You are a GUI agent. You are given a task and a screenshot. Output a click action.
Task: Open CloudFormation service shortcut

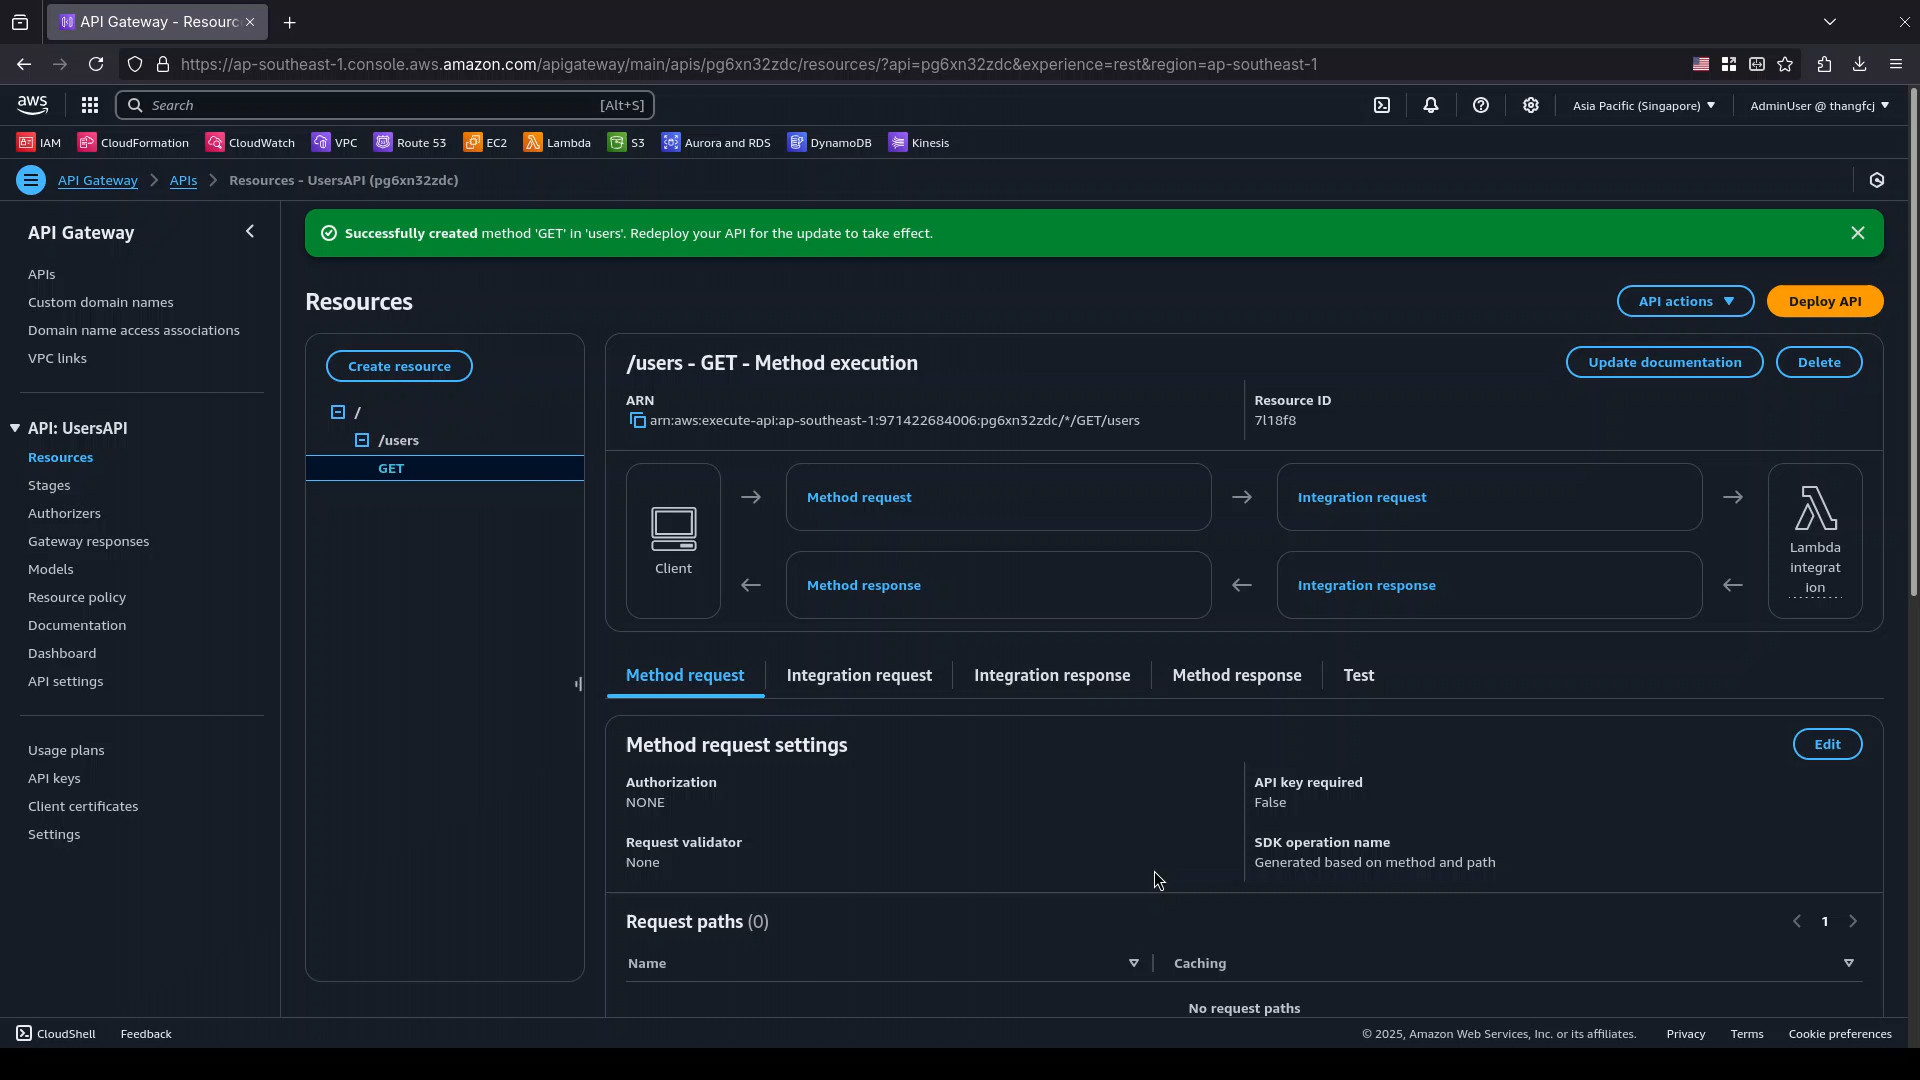tap(134, 143)
